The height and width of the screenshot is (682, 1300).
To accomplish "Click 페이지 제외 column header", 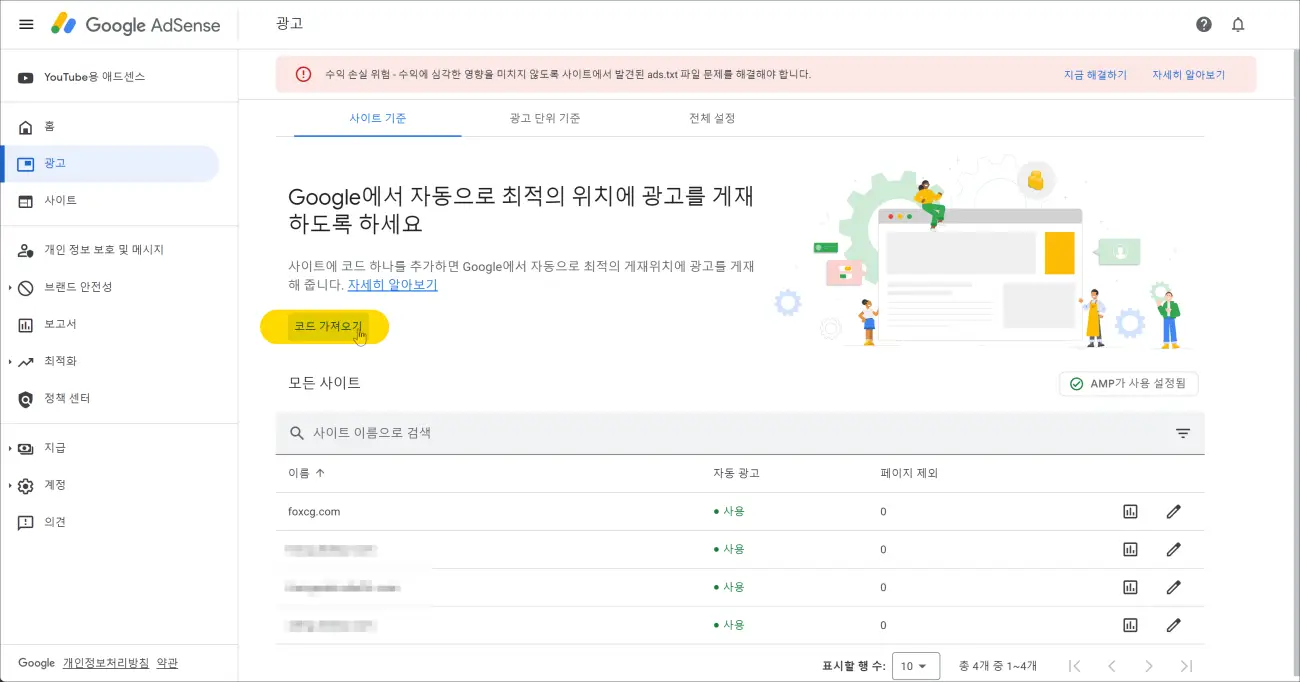I will tap(909, 473).
